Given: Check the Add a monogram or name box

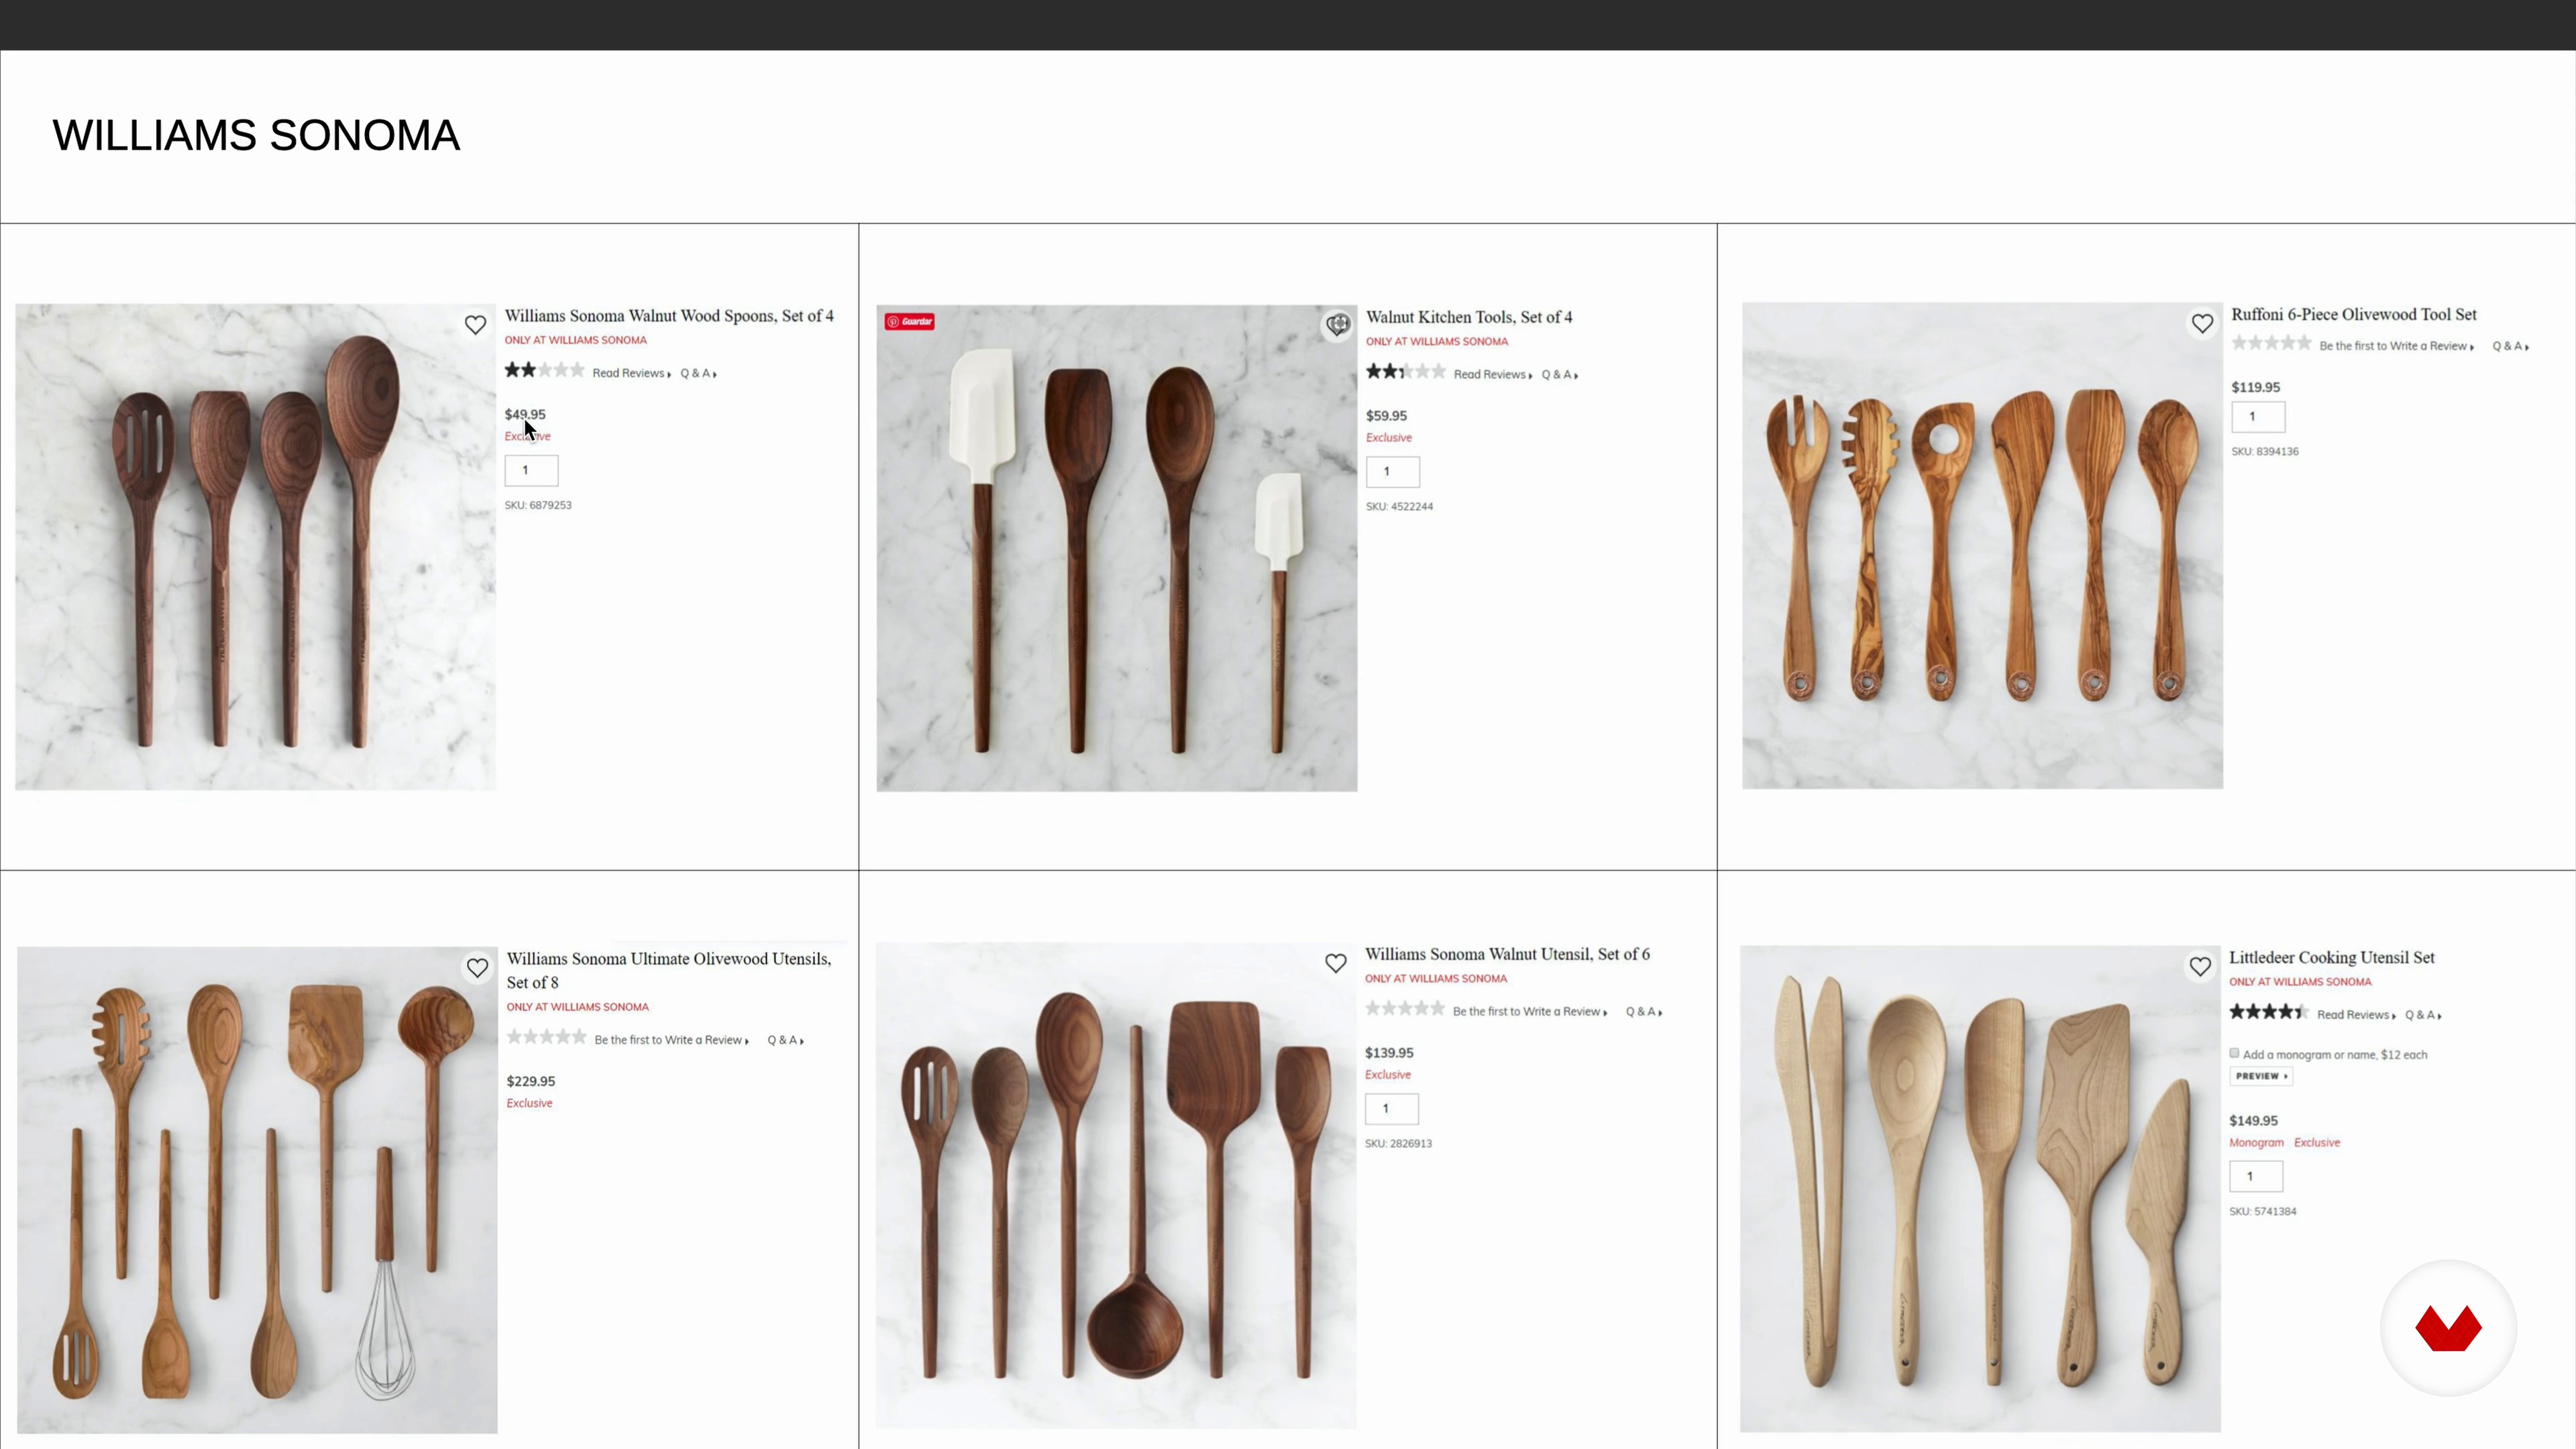Looking at the screenshot, I should [x=2234, y=1053].
